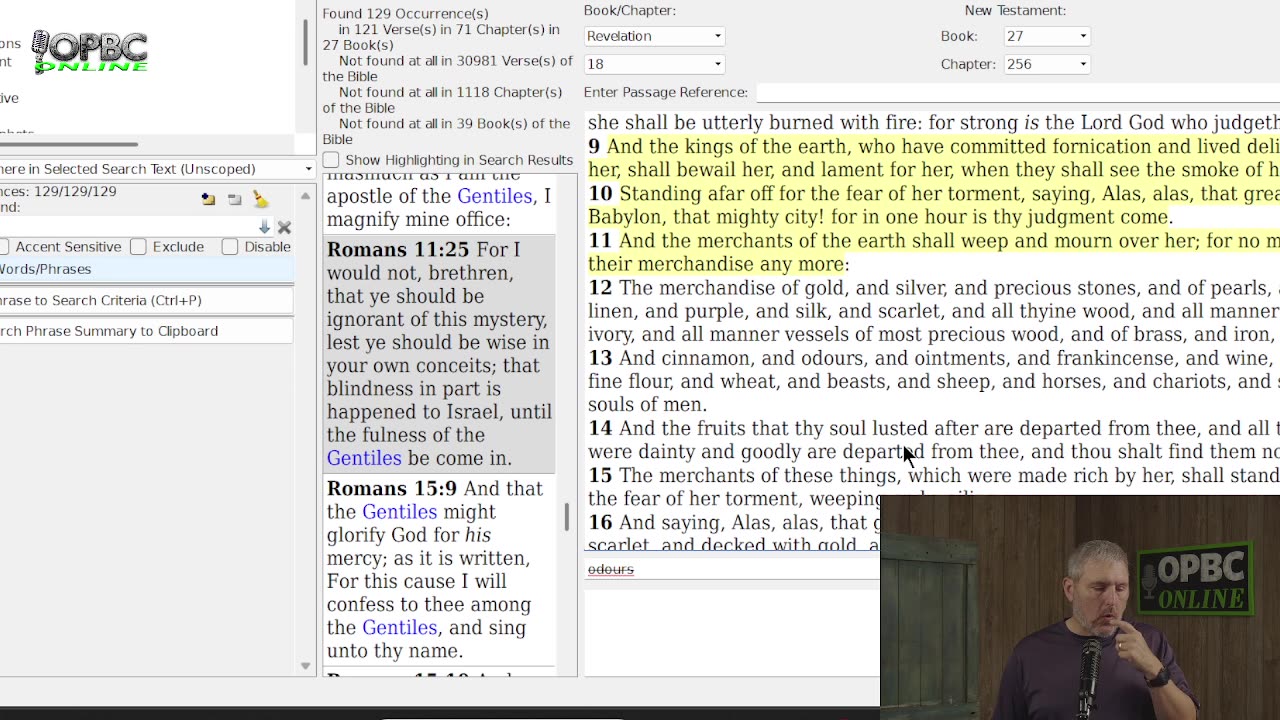Click the top-left panel vertical scrollbar
The image size is (1280, 720).
(305, 42)
